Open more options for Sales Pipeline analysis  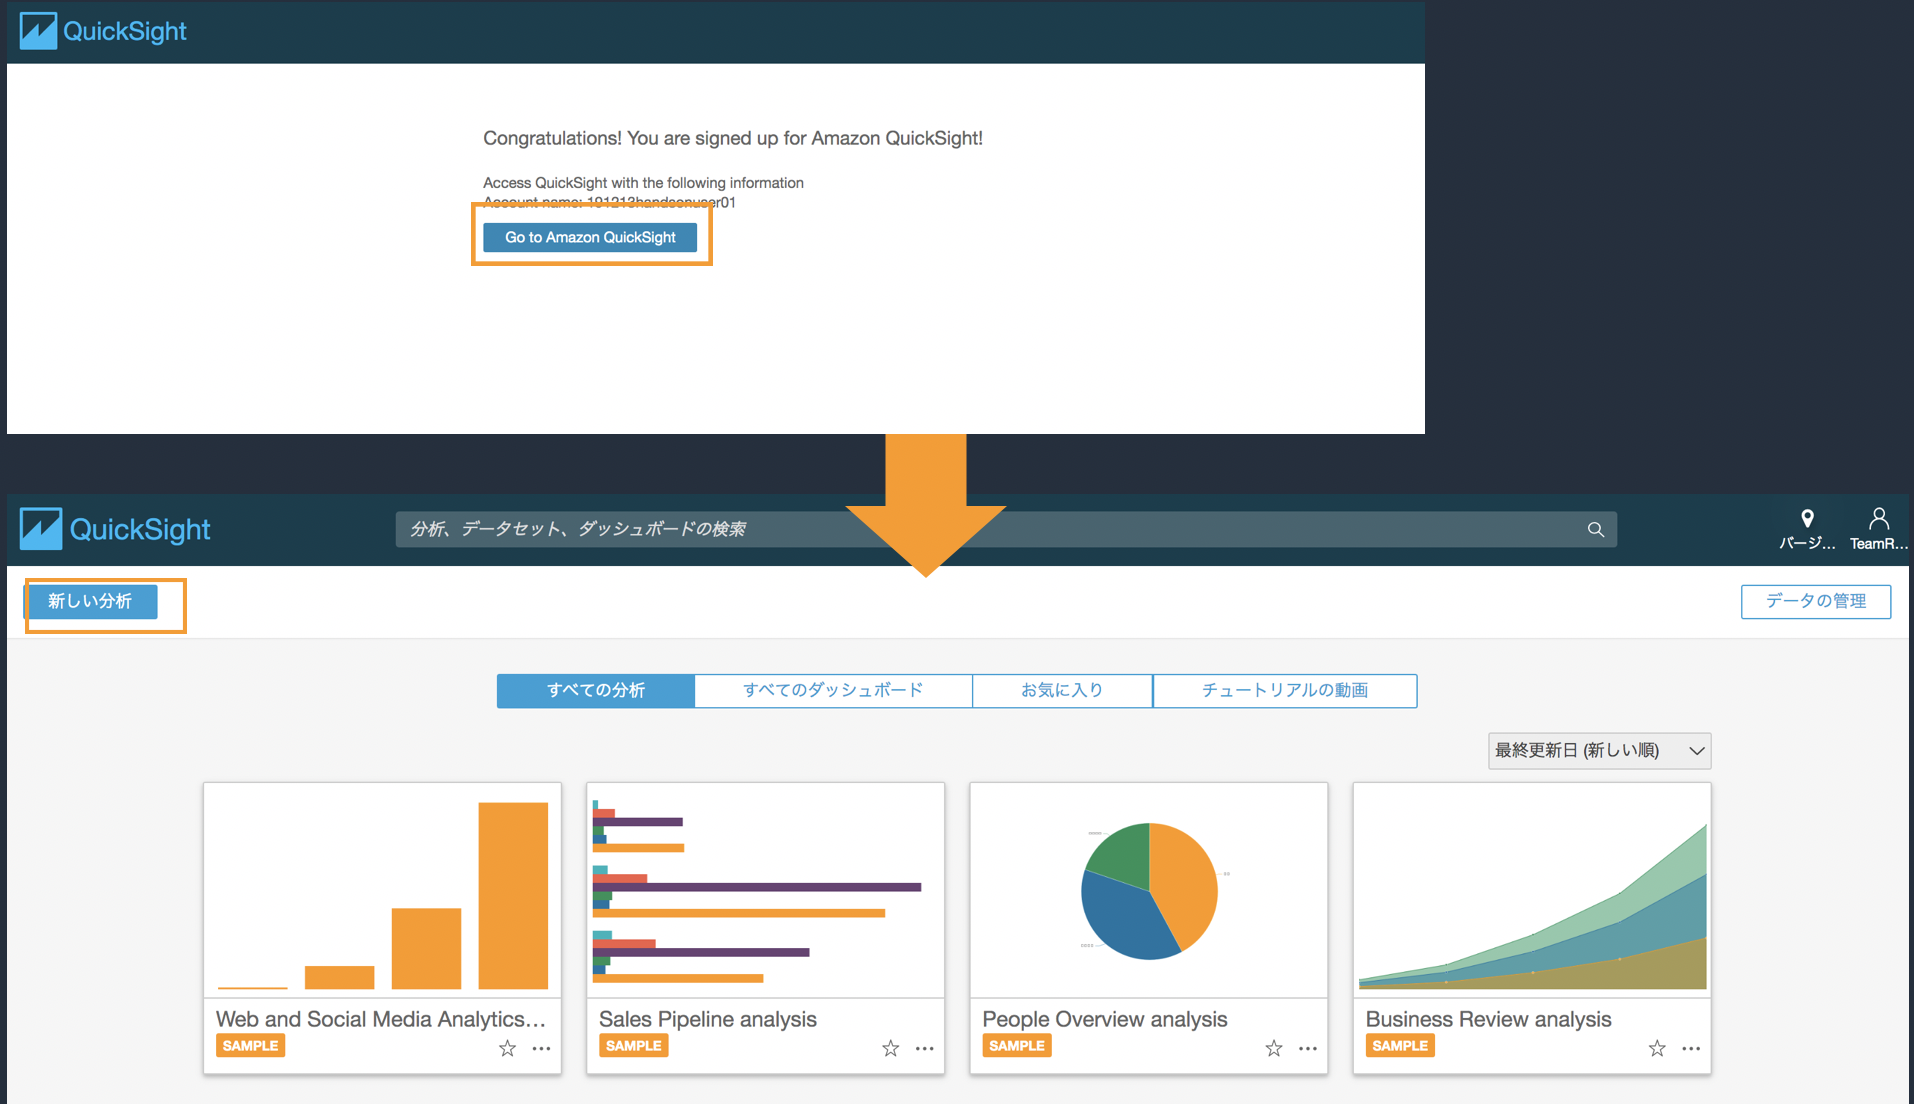924,1048
